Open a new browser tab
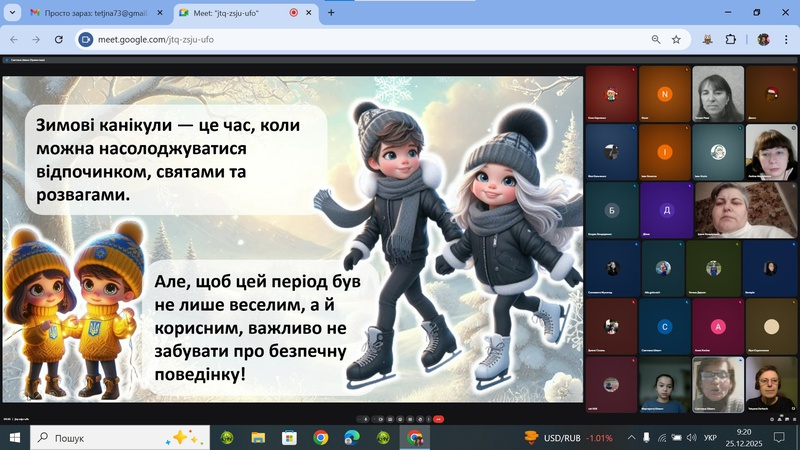Viewport: 800px width, 450px height. coord(331,13)
